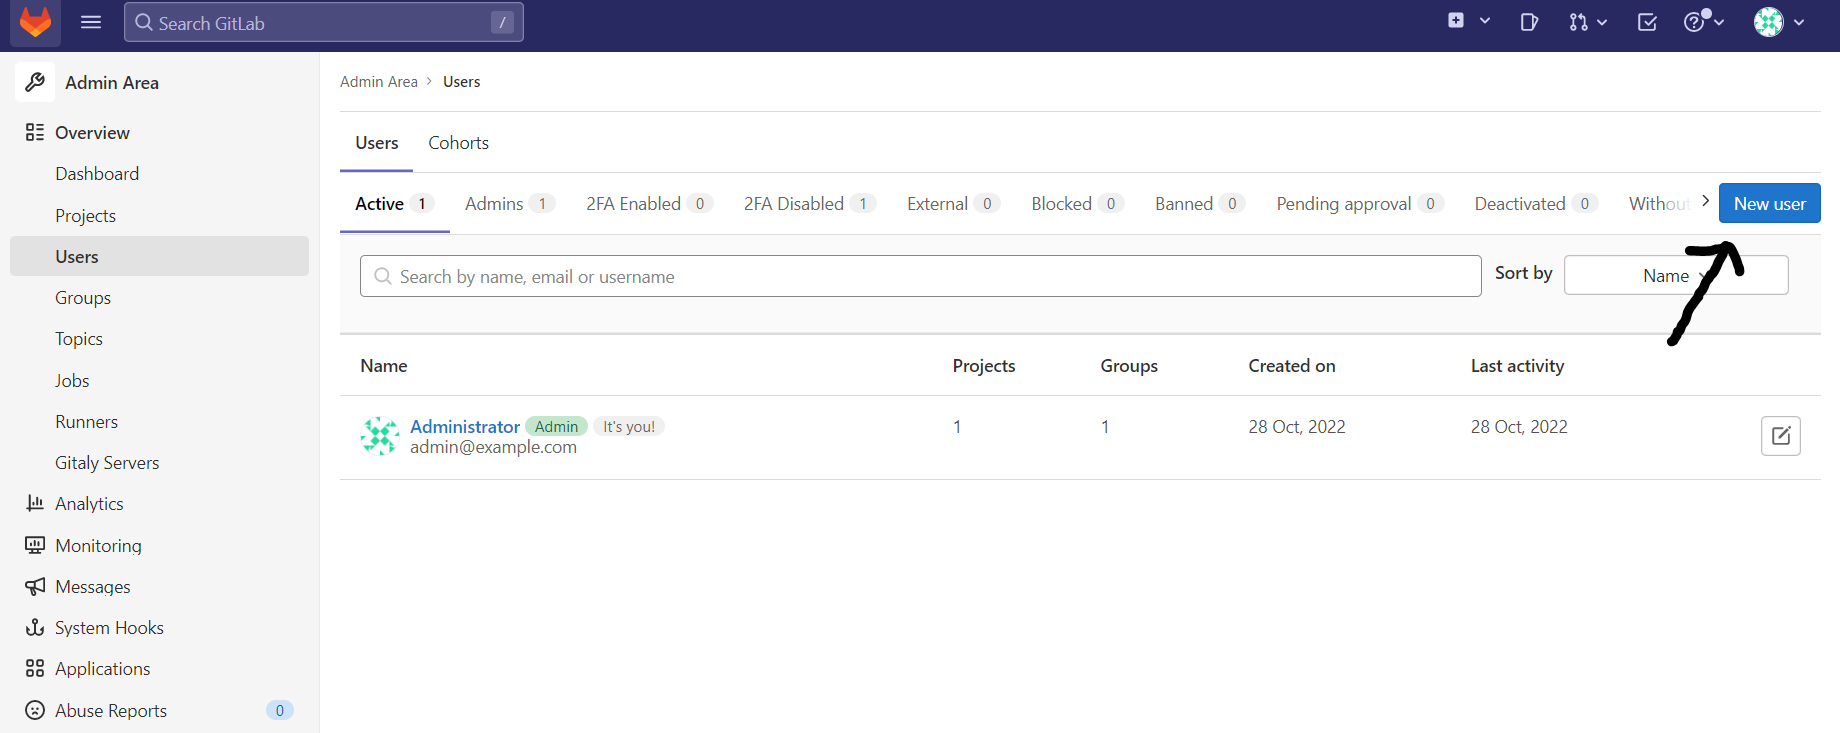
Task: Open Gitaly Servers in sidebar
Action: click(107, 463)
